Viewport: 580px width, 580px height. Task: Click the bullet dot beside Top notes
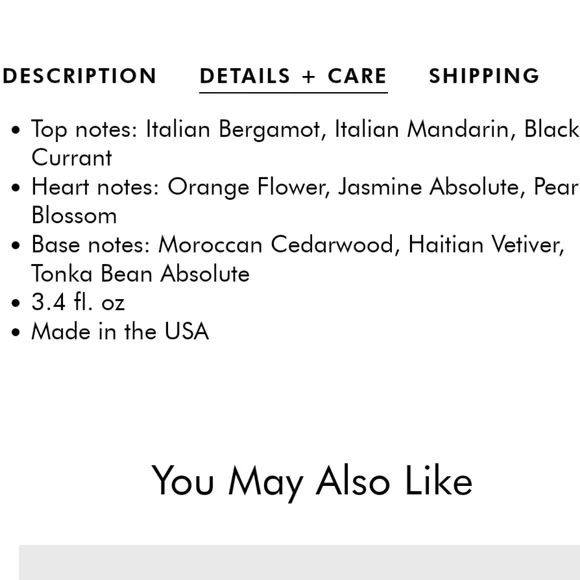coord(16,130)
